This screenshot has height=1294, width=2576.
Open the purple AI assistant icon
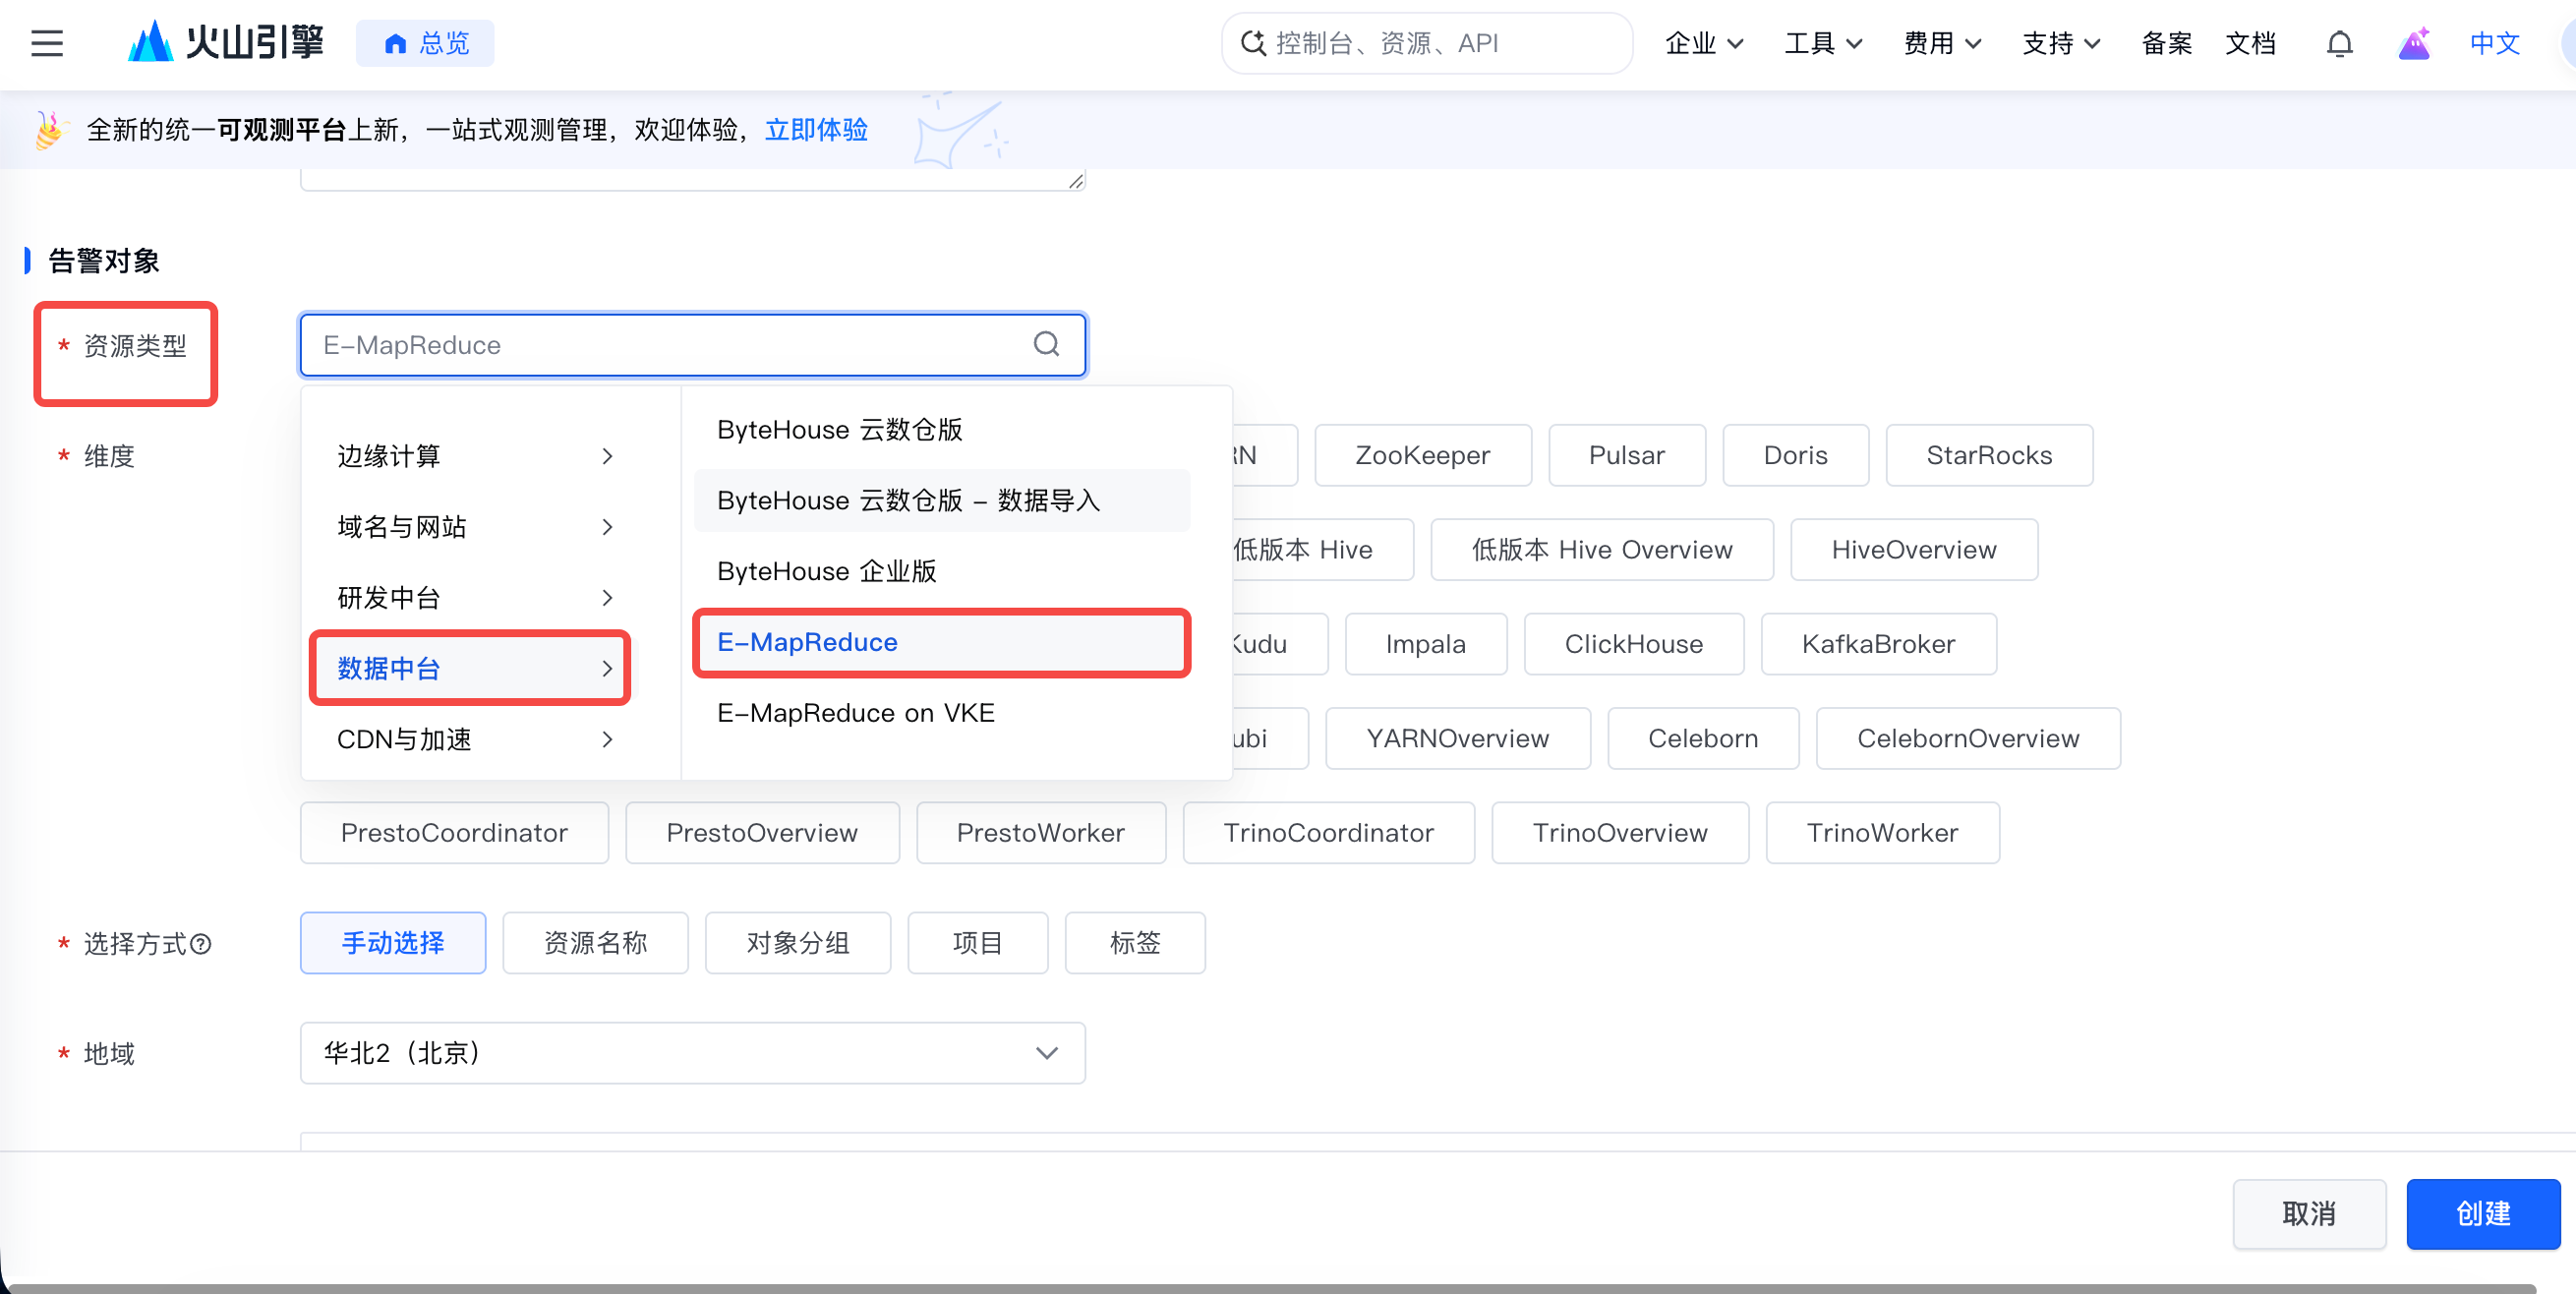(x=2414, y=43)
